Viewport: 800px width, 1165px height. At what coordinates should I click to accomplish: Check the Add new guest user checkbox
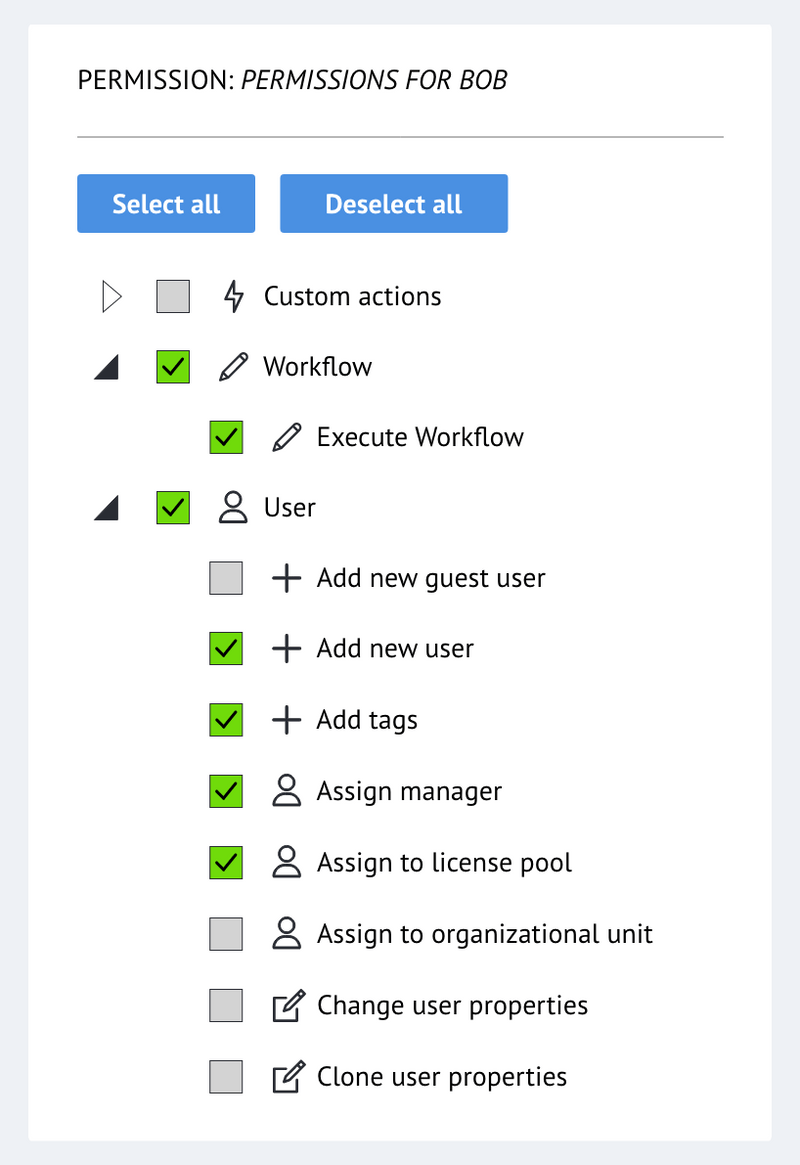225,578
